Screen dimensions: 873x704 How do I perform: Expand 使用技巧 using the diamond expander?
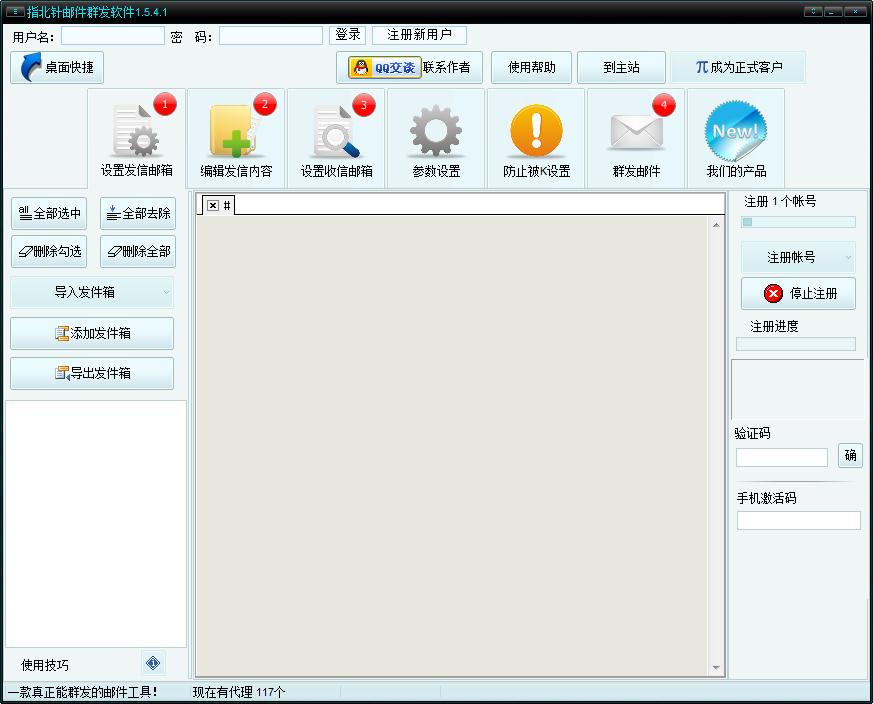click(152, 662)
